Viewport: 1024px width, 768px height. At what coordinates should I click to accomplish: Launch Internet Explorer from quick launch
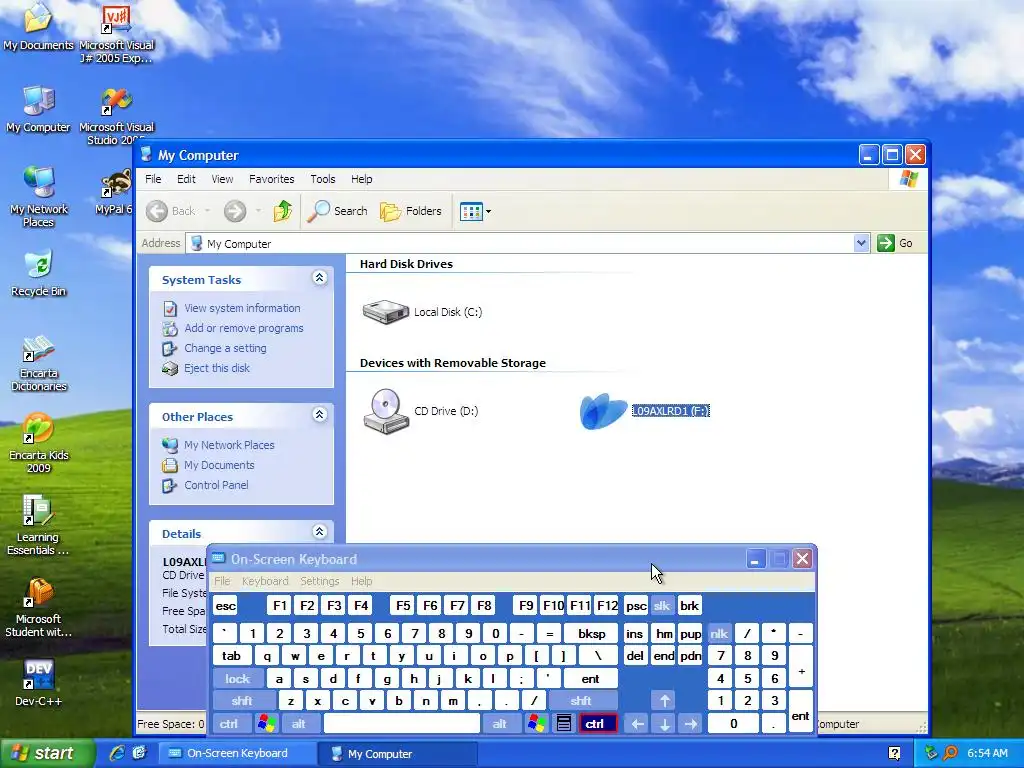(117, 753)
